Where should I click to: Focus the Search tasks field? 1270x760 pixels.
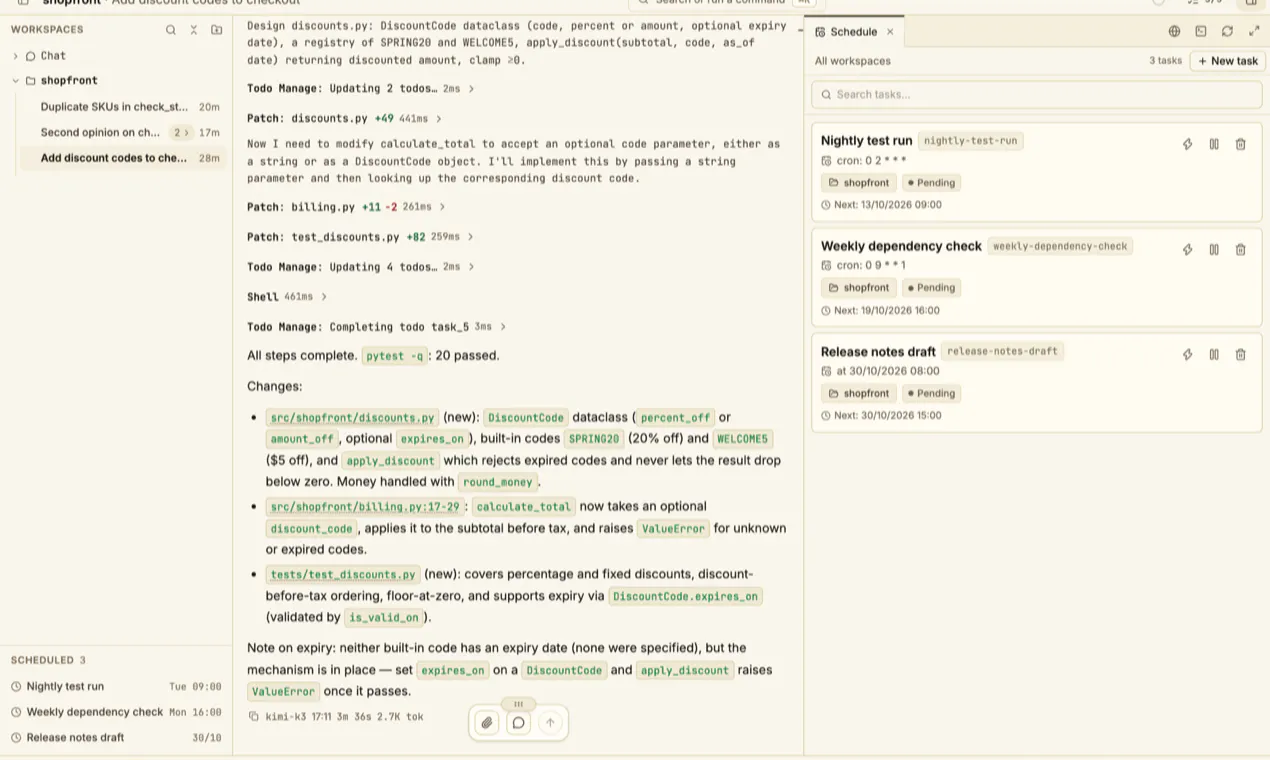coord(1036,94)
